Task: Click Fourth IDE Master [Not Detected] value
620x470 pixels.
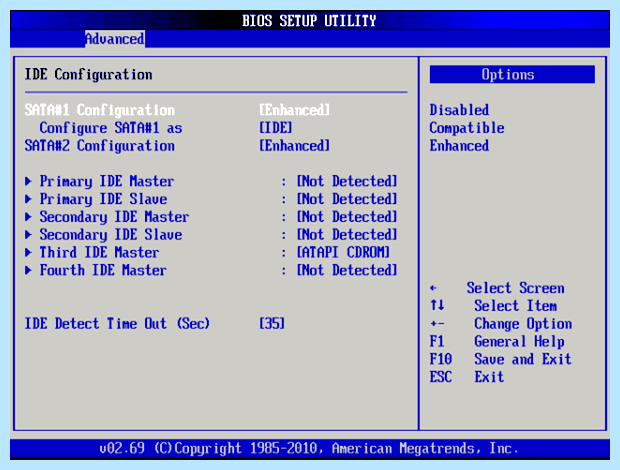Action: tap(347, 270)
